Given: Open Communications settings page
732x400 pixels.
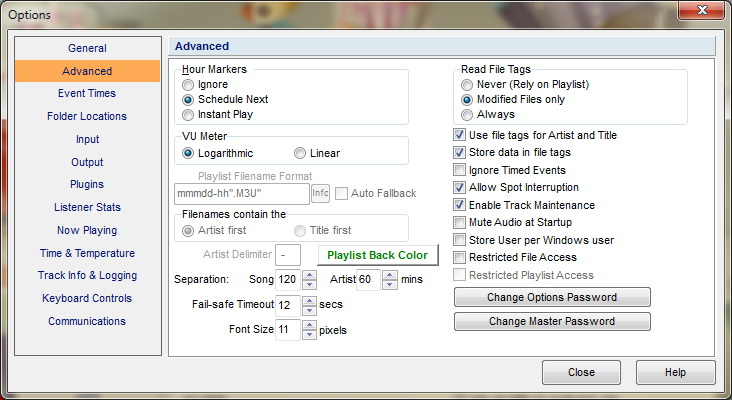Looking at the screenshot, I should (87, 321).
